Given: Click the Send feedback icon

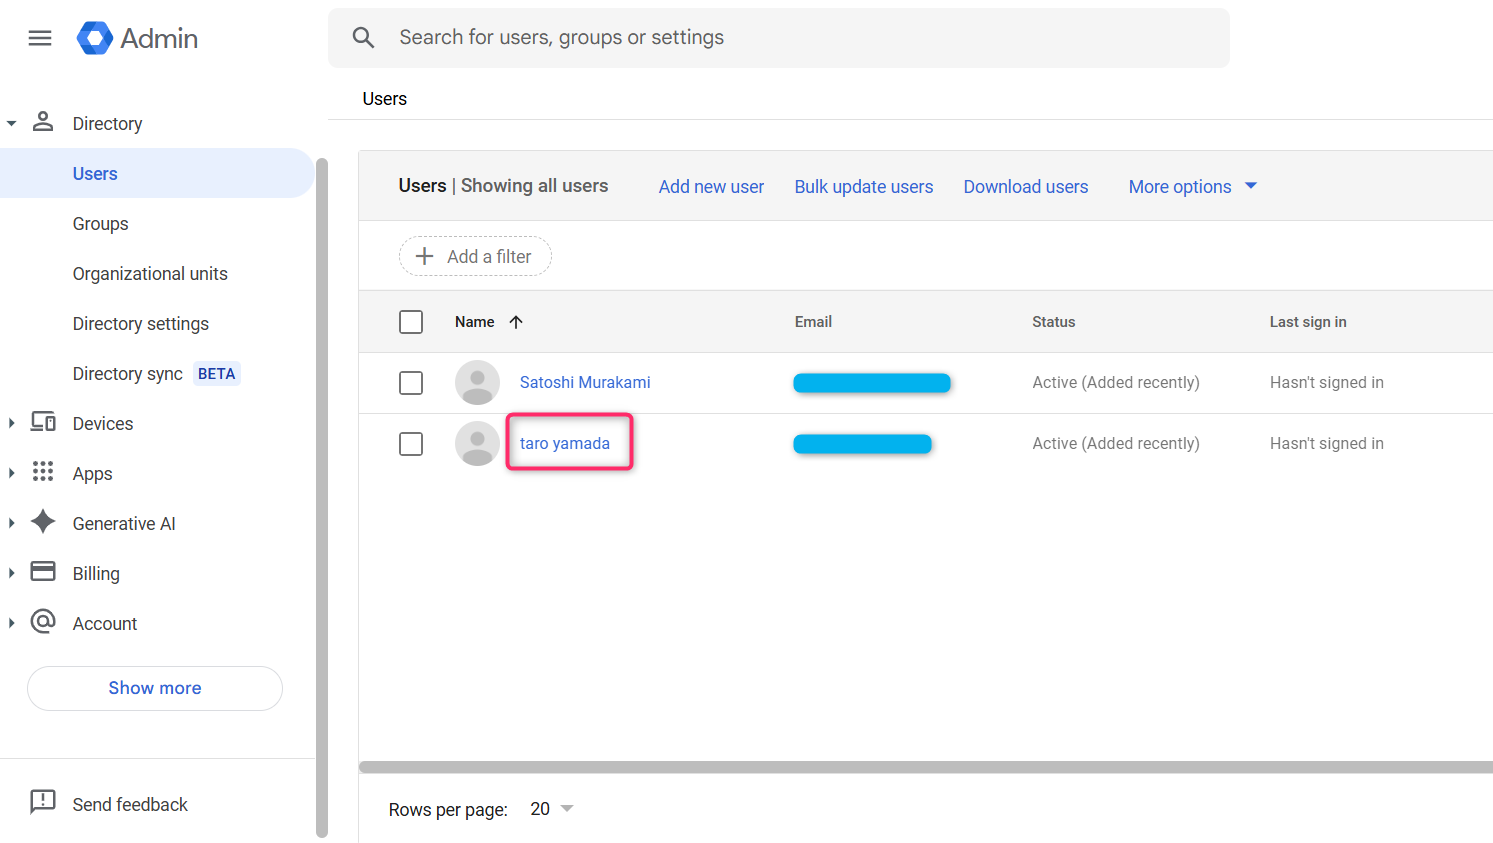Looking at the screenshot, I should [43, 802].
